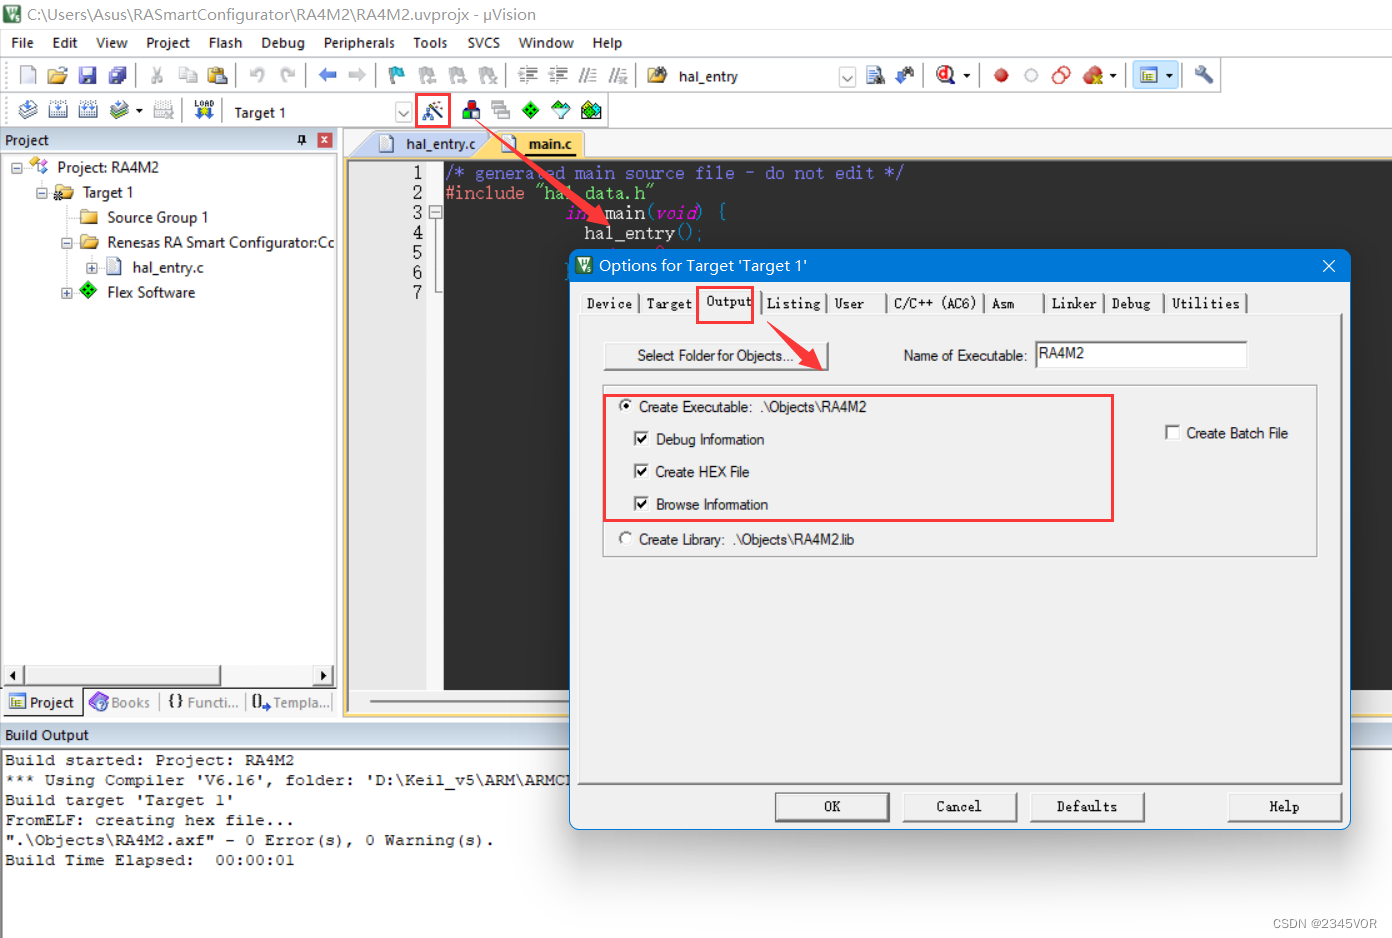
Task: Click the Name of Executable field
Action: pyautogui.click(x=1141, y=354)
